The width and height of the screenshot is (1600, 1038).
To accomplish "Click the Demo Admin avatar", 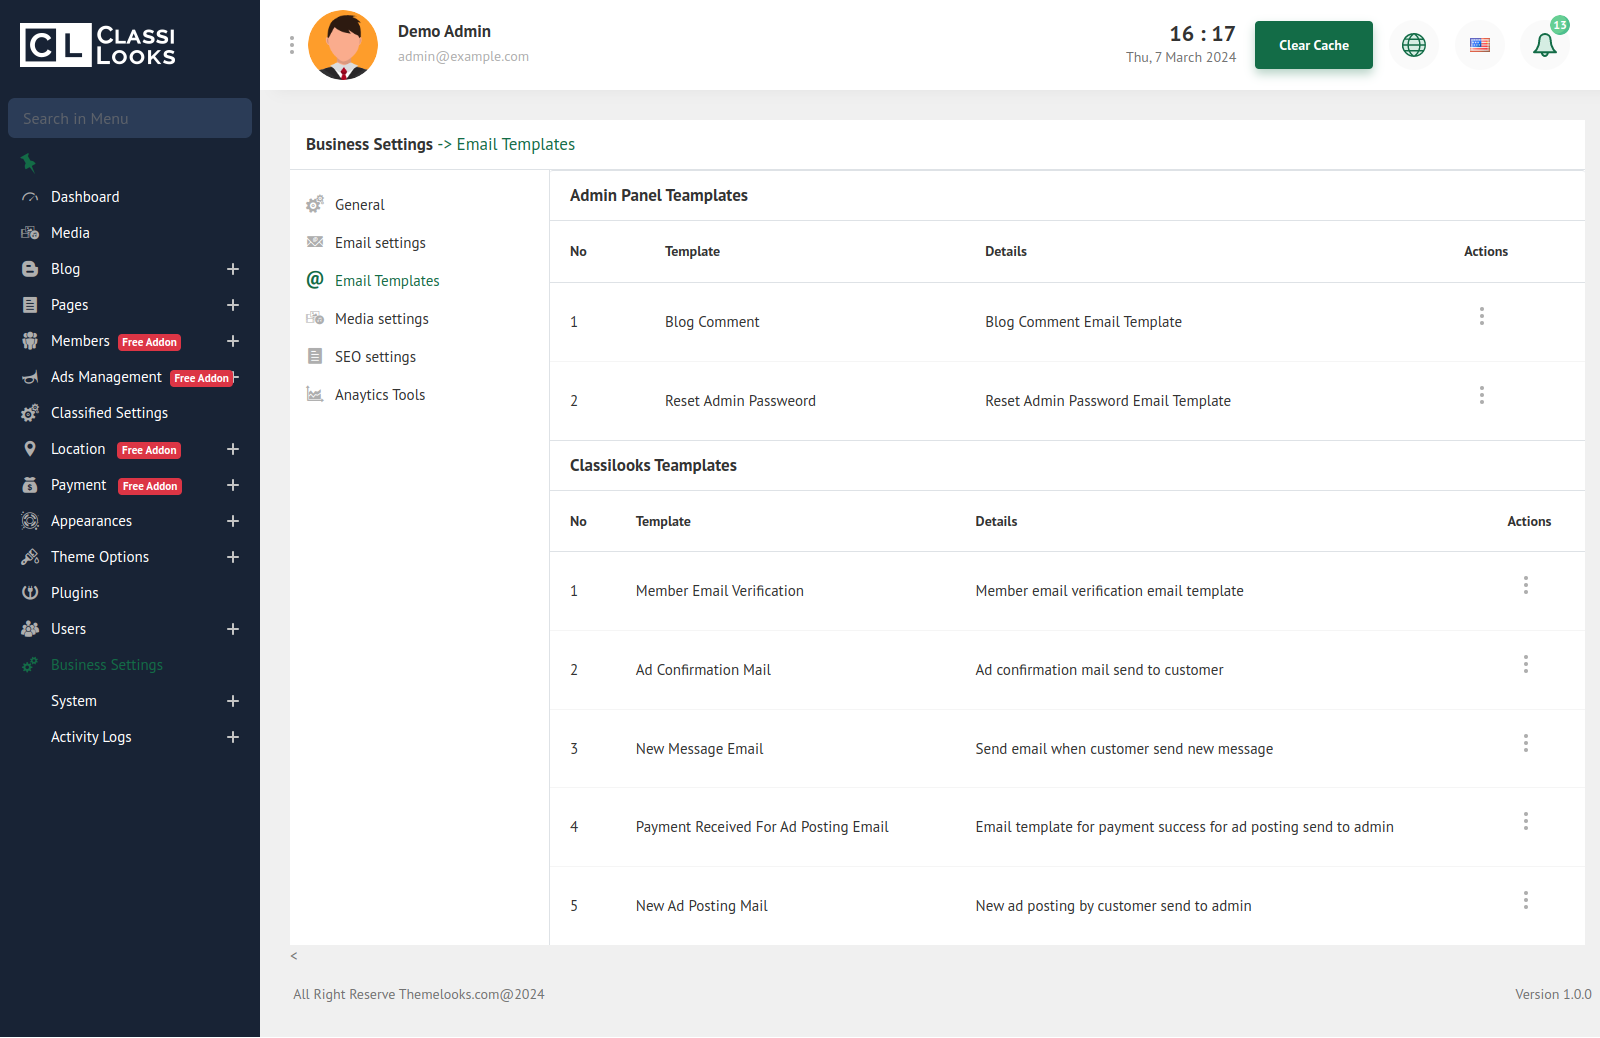I will click(x=343, y=45).
